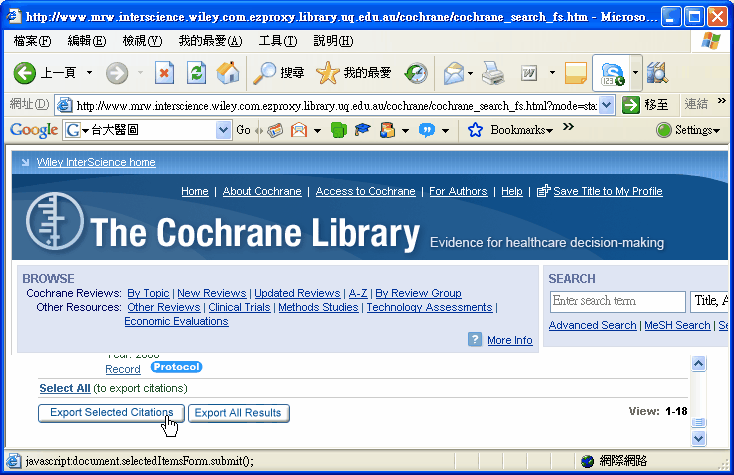Click the Google toolbar blue speech bubble icon

[x=426, y=130]
